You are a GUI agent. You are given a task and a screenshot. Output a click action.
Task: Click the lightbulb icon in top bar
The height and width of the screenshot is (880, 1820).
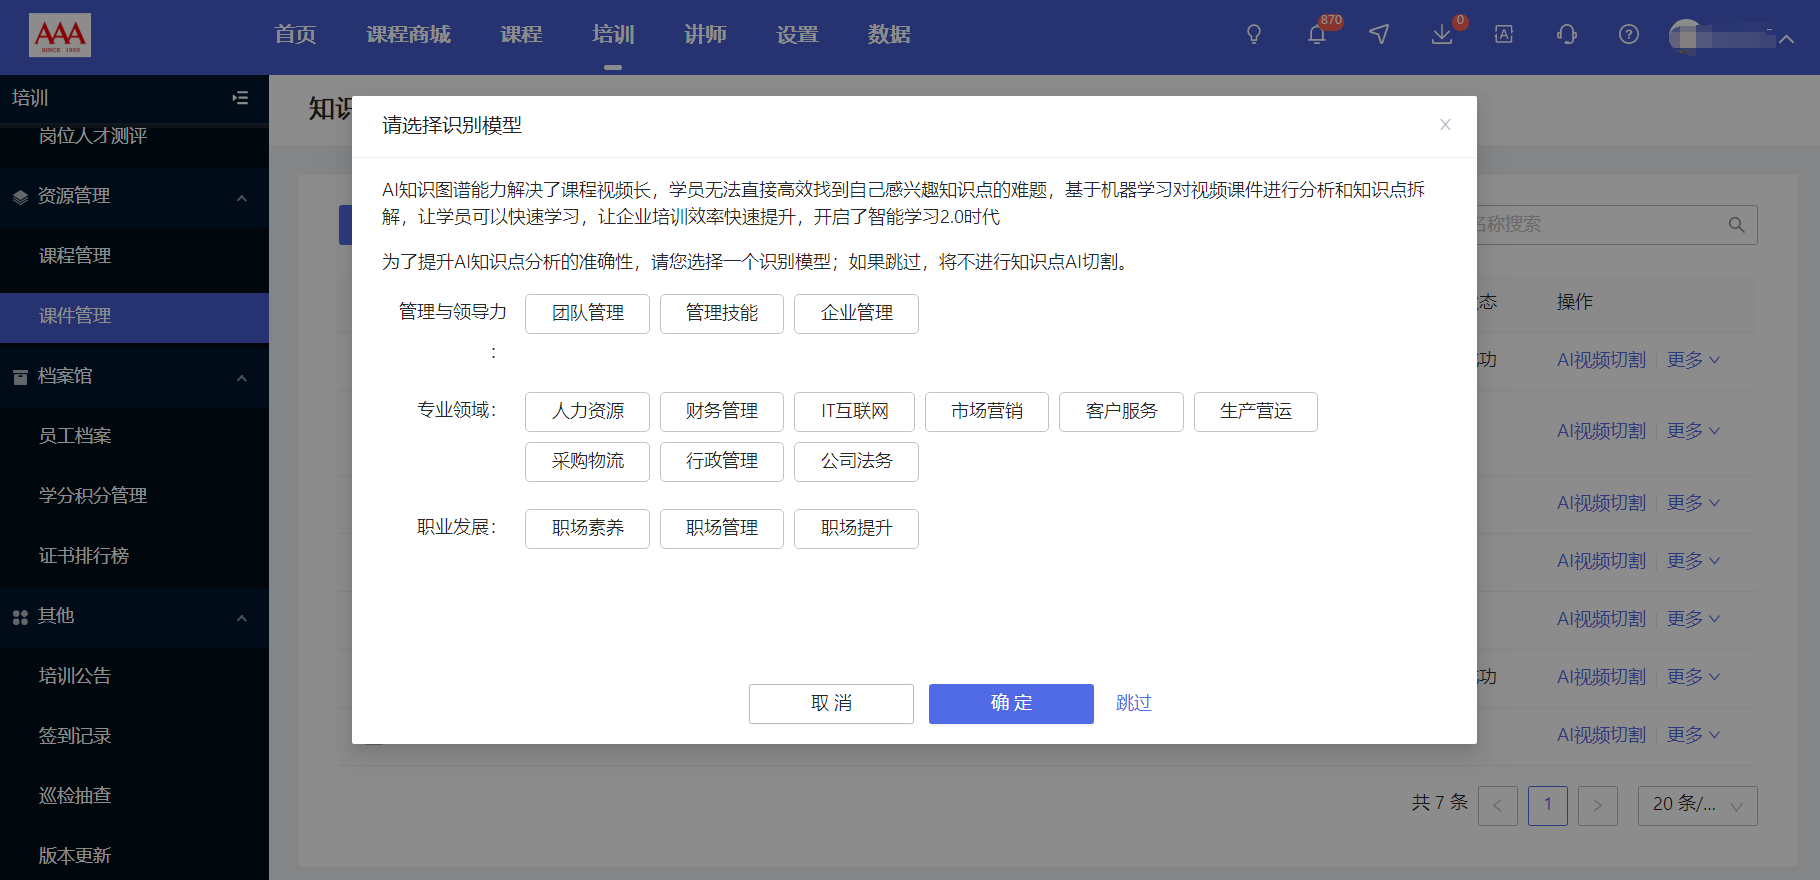click(1253, 35)
